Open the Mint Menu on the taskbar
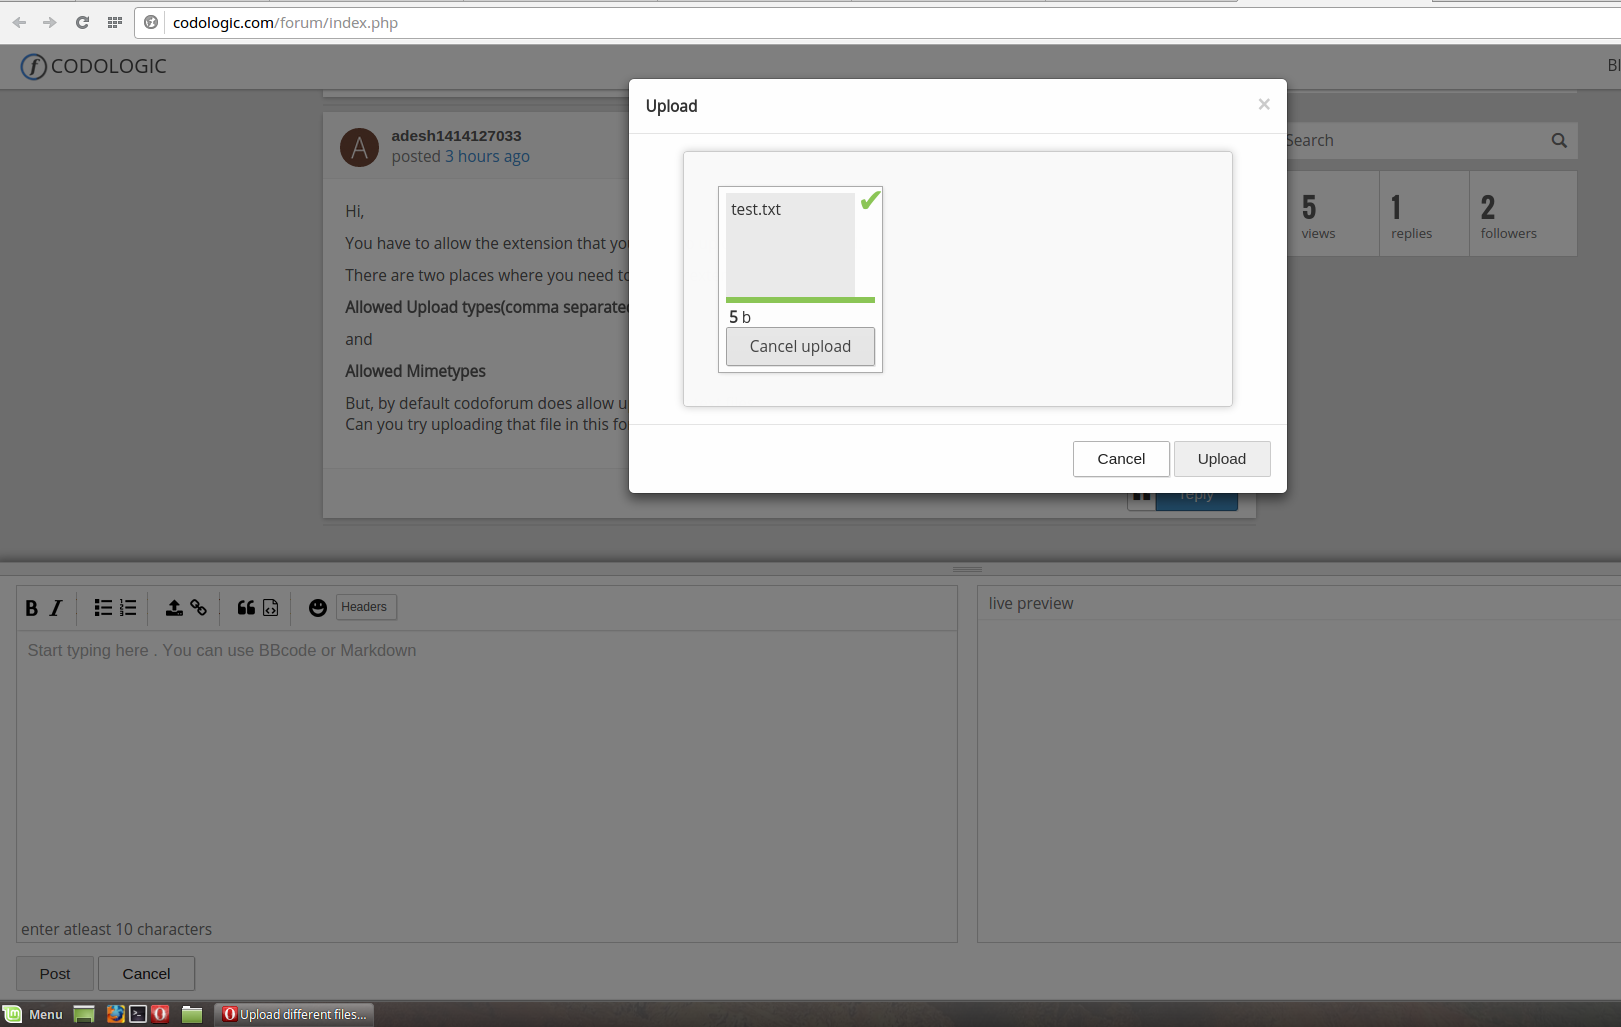1621x1027 pixels. click(x=33, y=1014)
